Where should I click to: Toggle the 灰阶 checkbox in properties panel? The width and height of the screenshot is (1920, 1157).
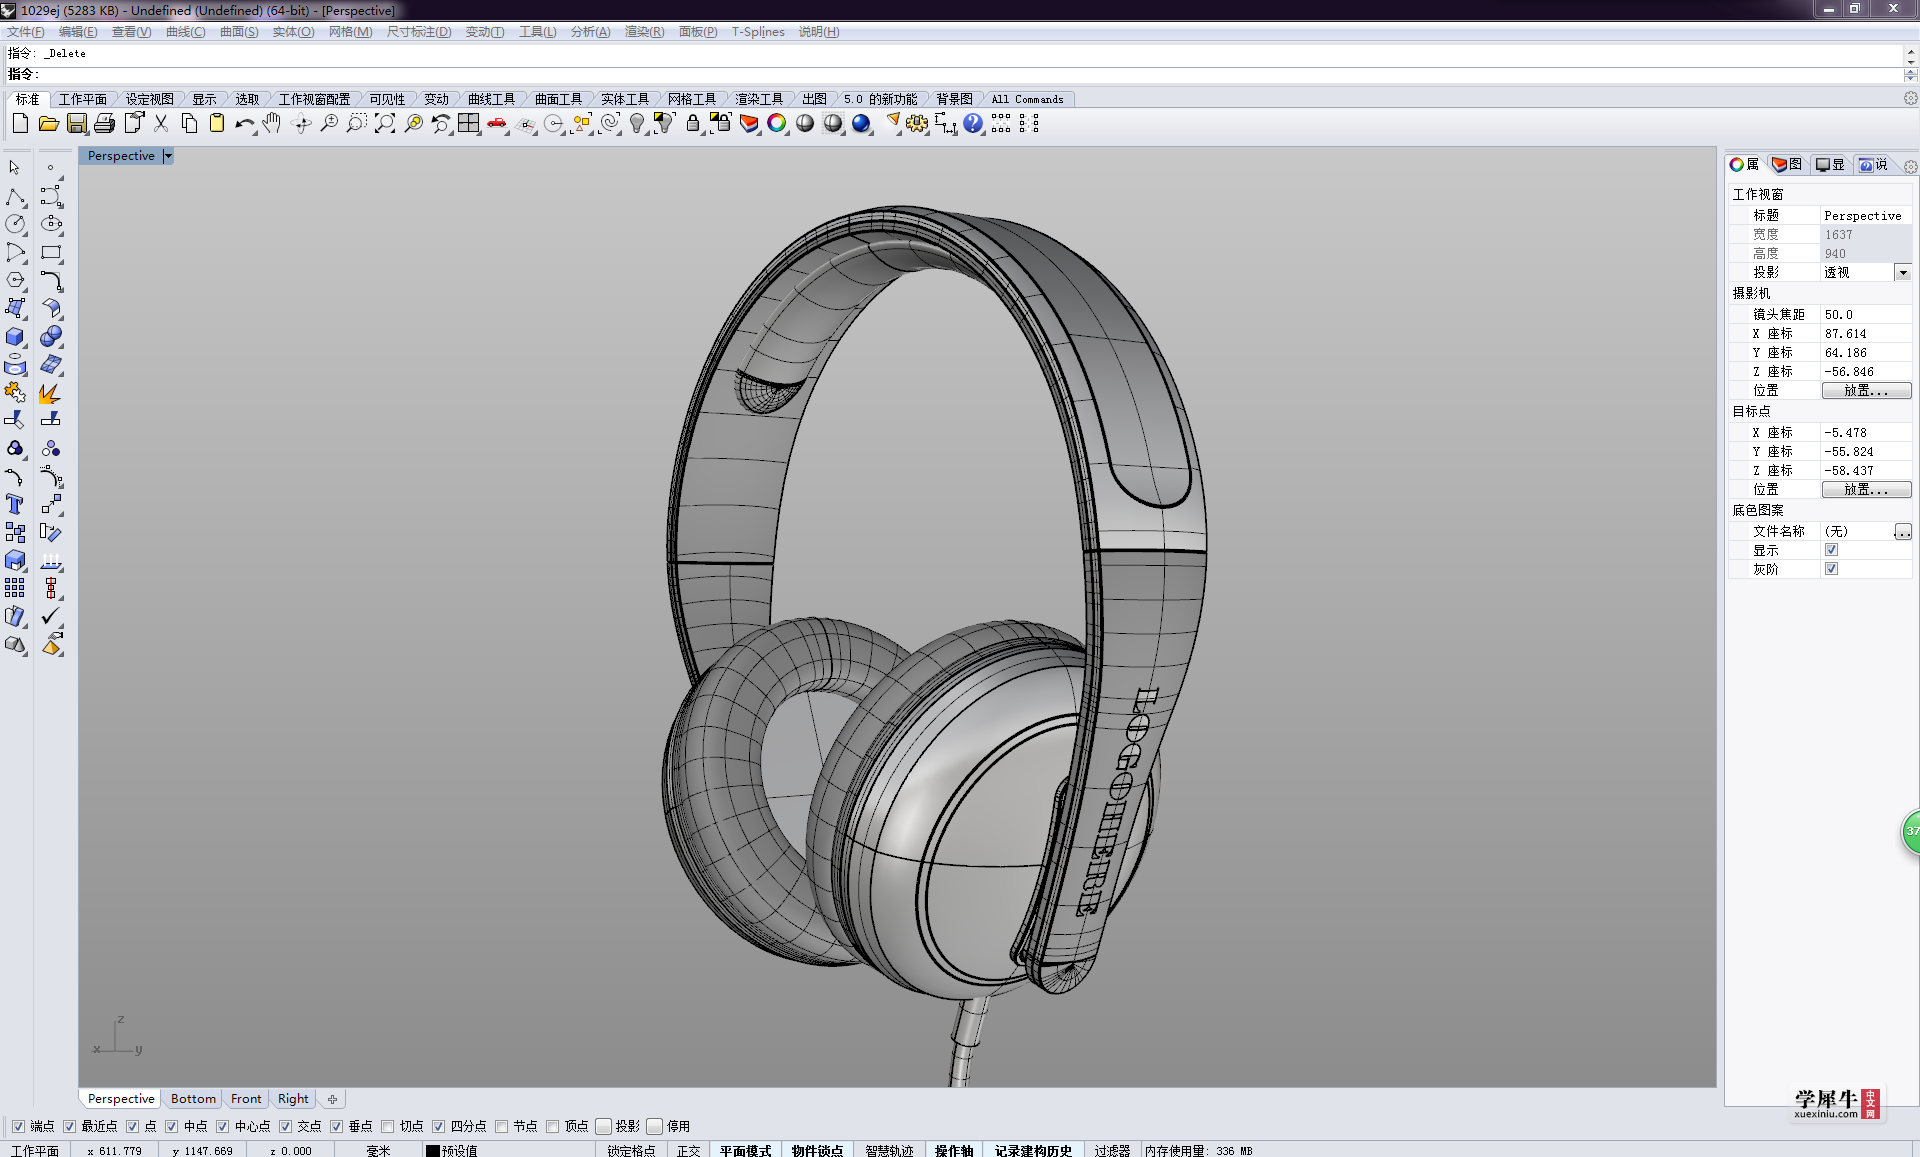(x=1831, y=569)
